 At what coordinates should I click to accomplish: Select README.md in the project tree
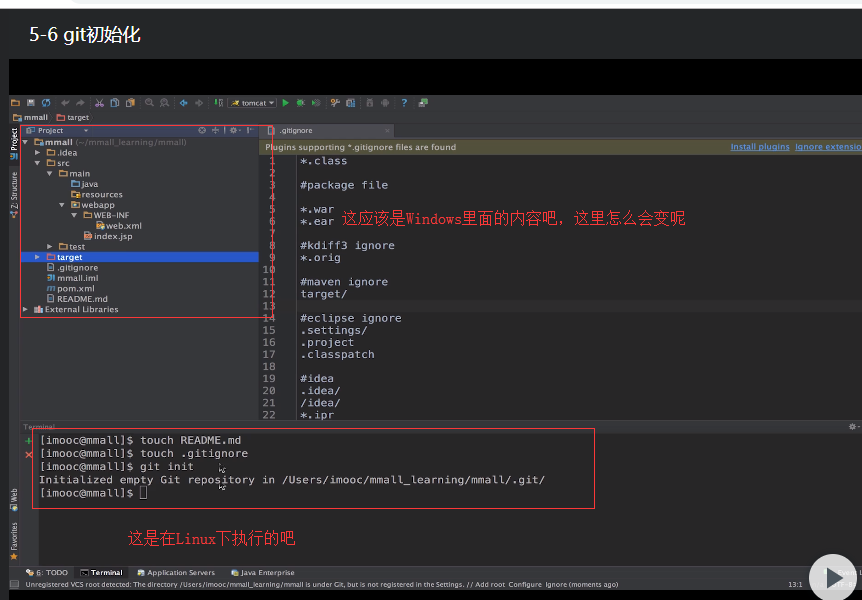(77, 299)
